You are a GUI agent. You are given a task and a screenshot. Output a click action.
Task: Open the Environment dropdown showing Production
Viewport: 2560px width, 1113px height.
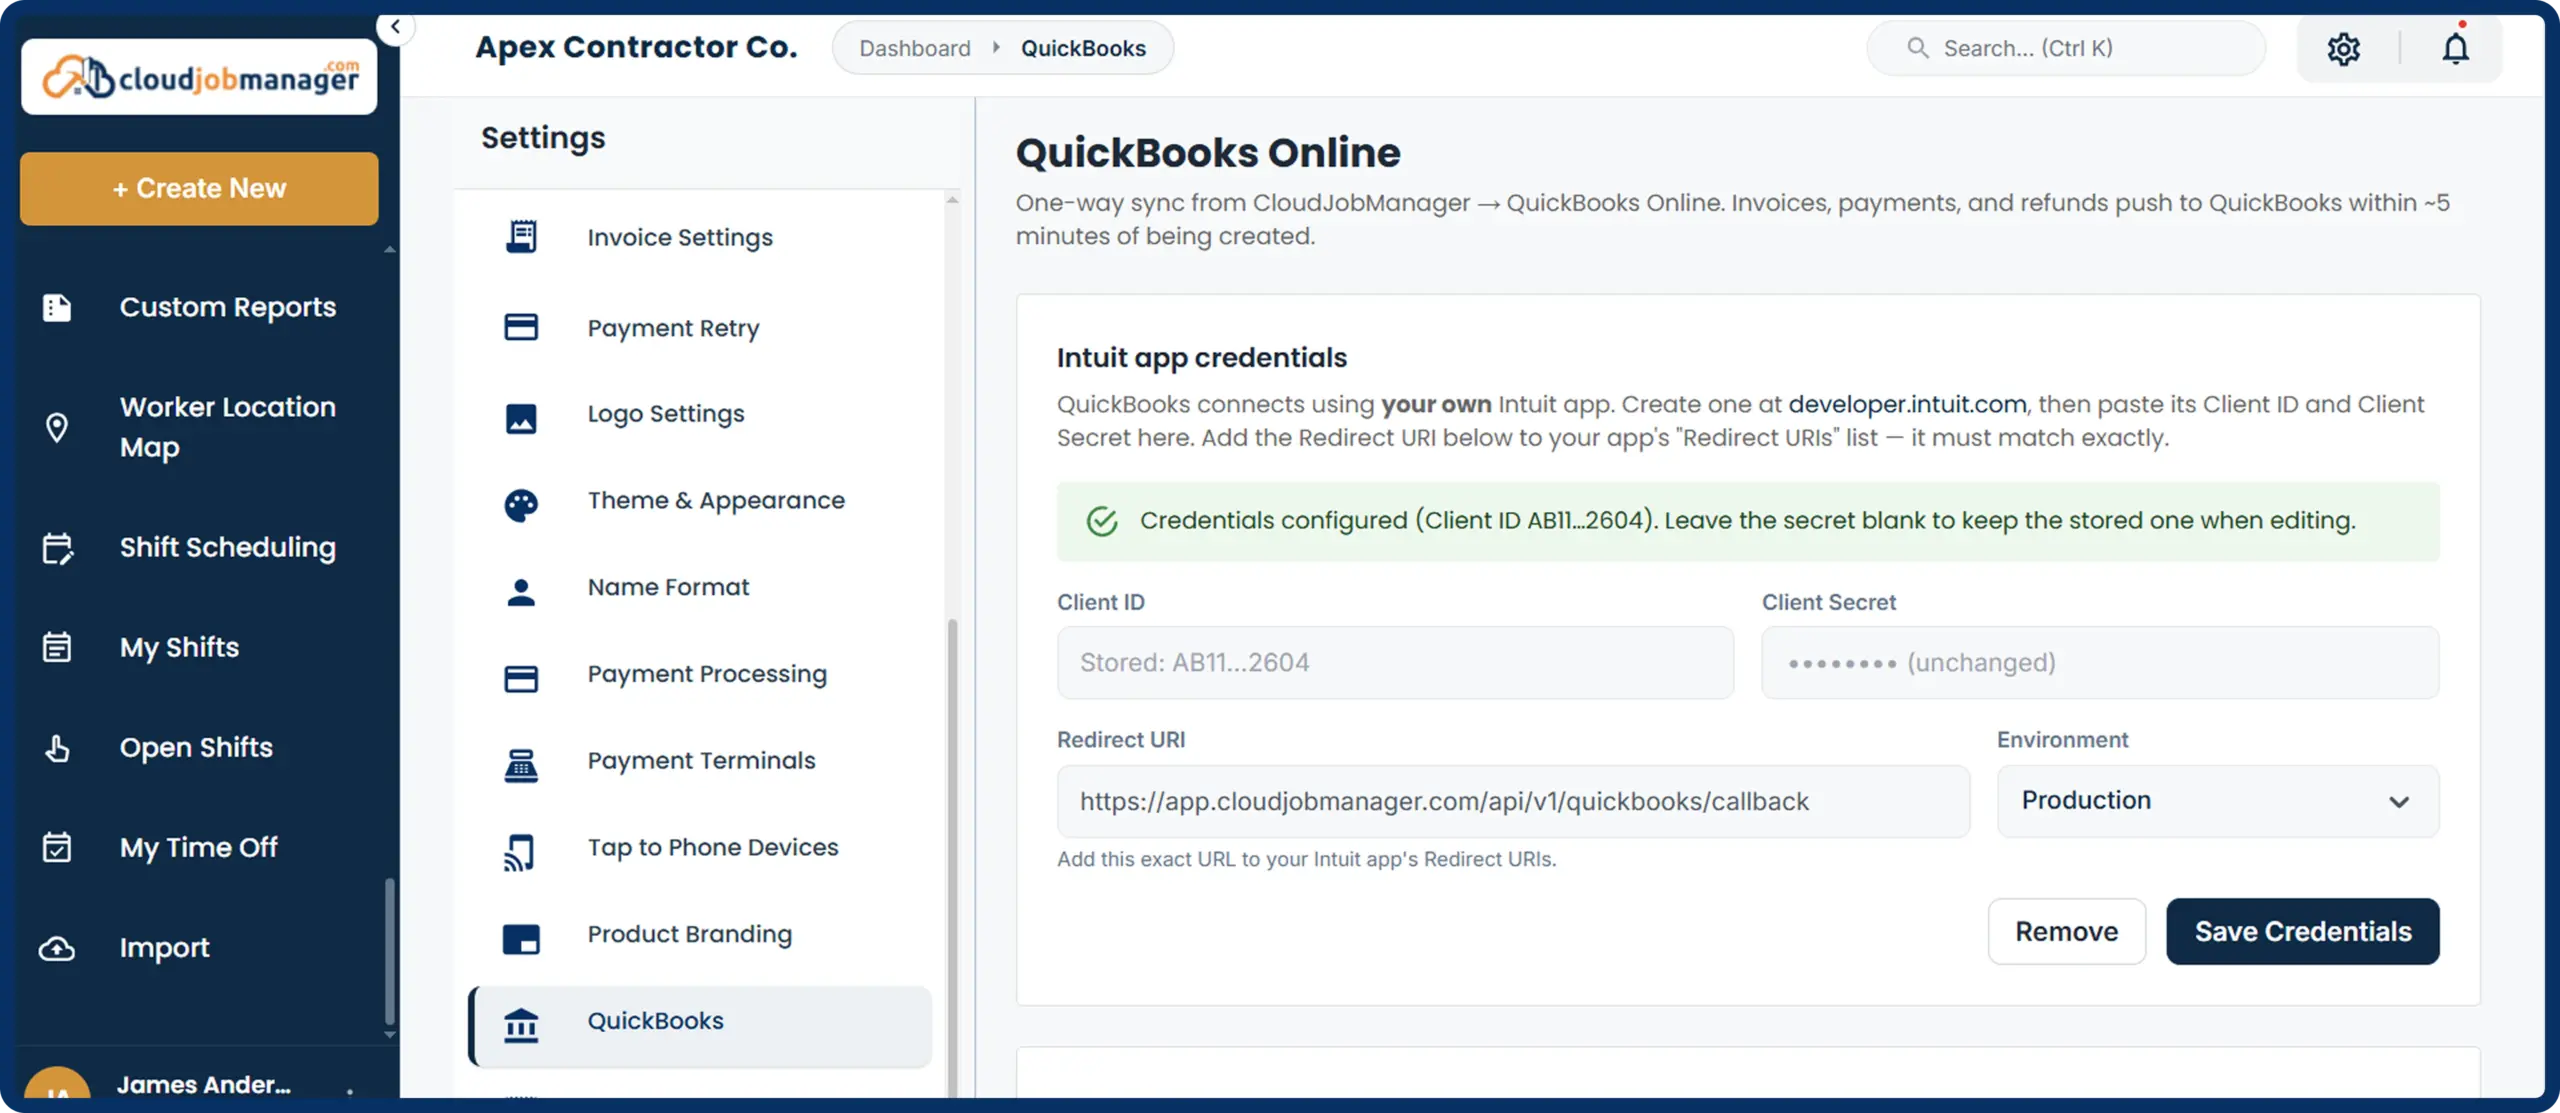[2218, 801]
